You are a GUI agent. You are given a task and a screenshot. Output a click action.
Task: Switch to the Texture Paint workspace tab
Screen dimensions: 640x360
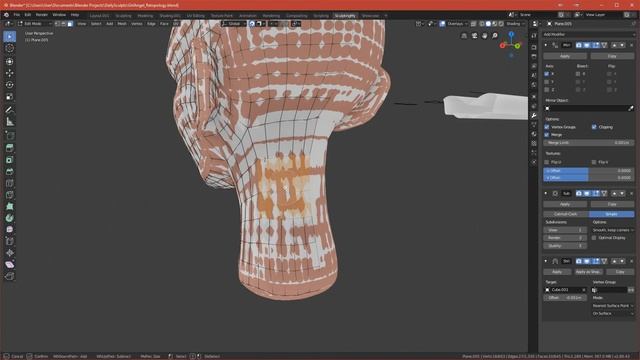(x=222, y=16)
